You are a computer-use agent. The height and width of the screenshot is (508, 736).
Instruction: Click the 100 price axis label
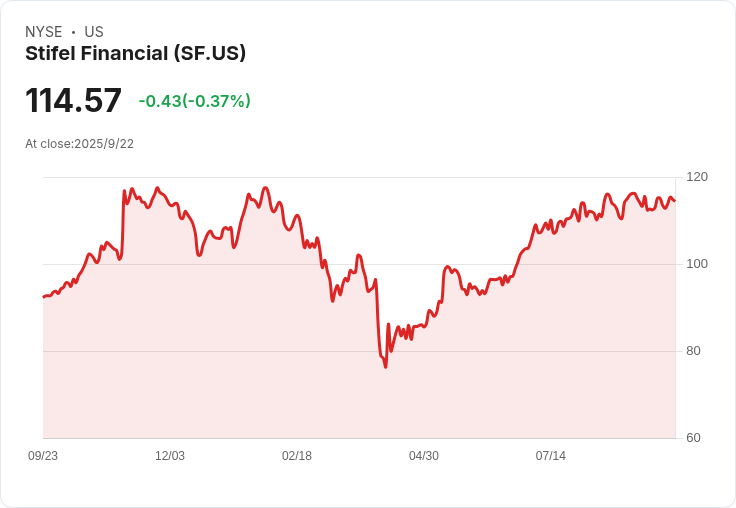(x=697, y=264)
